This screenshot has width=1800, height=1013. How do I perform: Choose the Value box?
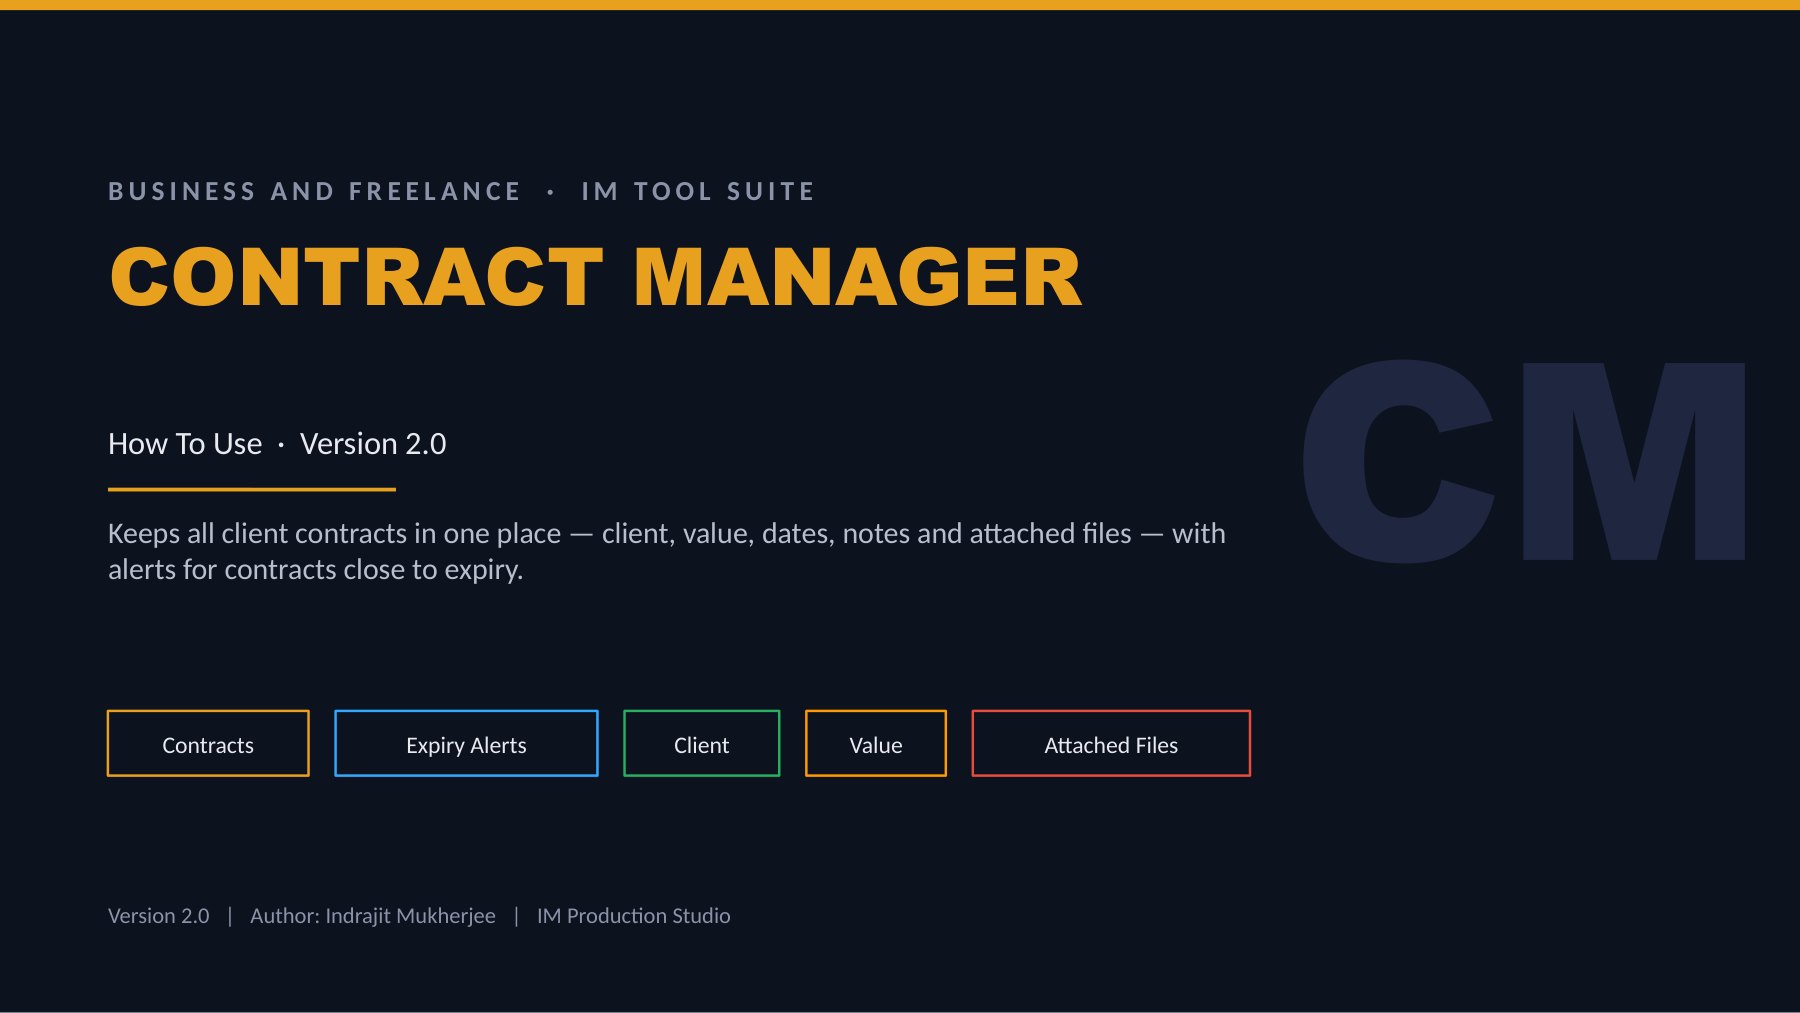coord(875,743)
